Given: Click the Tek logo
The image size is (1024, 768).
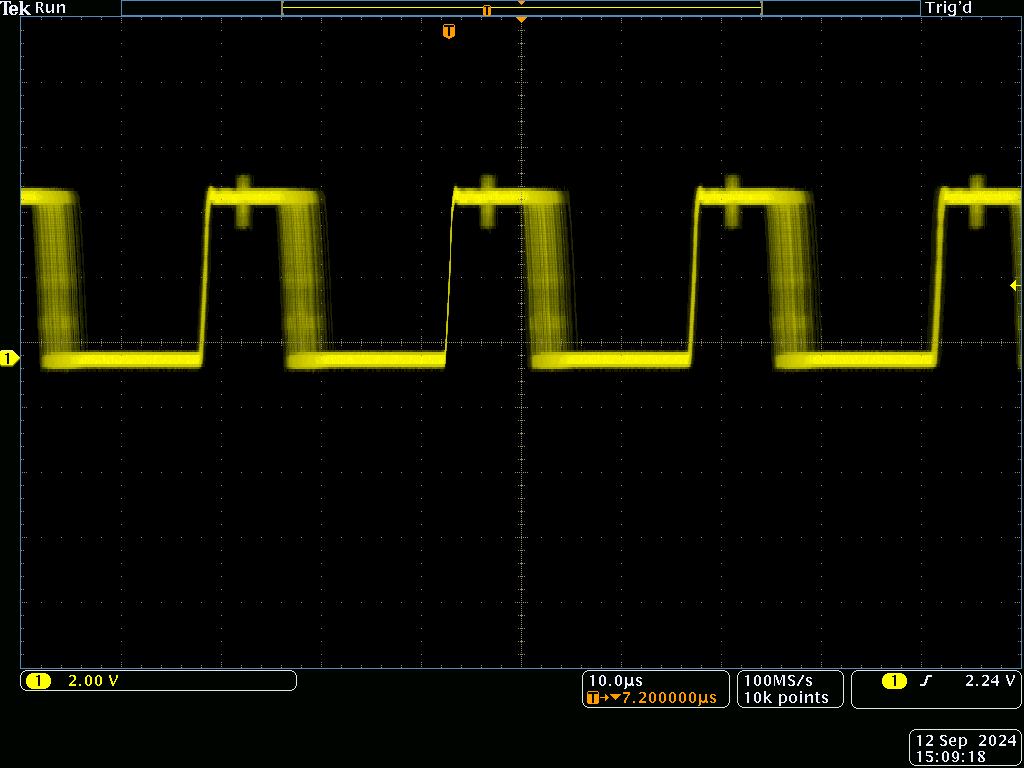Looking at the screenshot, I should pyautogui.click(x=14, y=8).
